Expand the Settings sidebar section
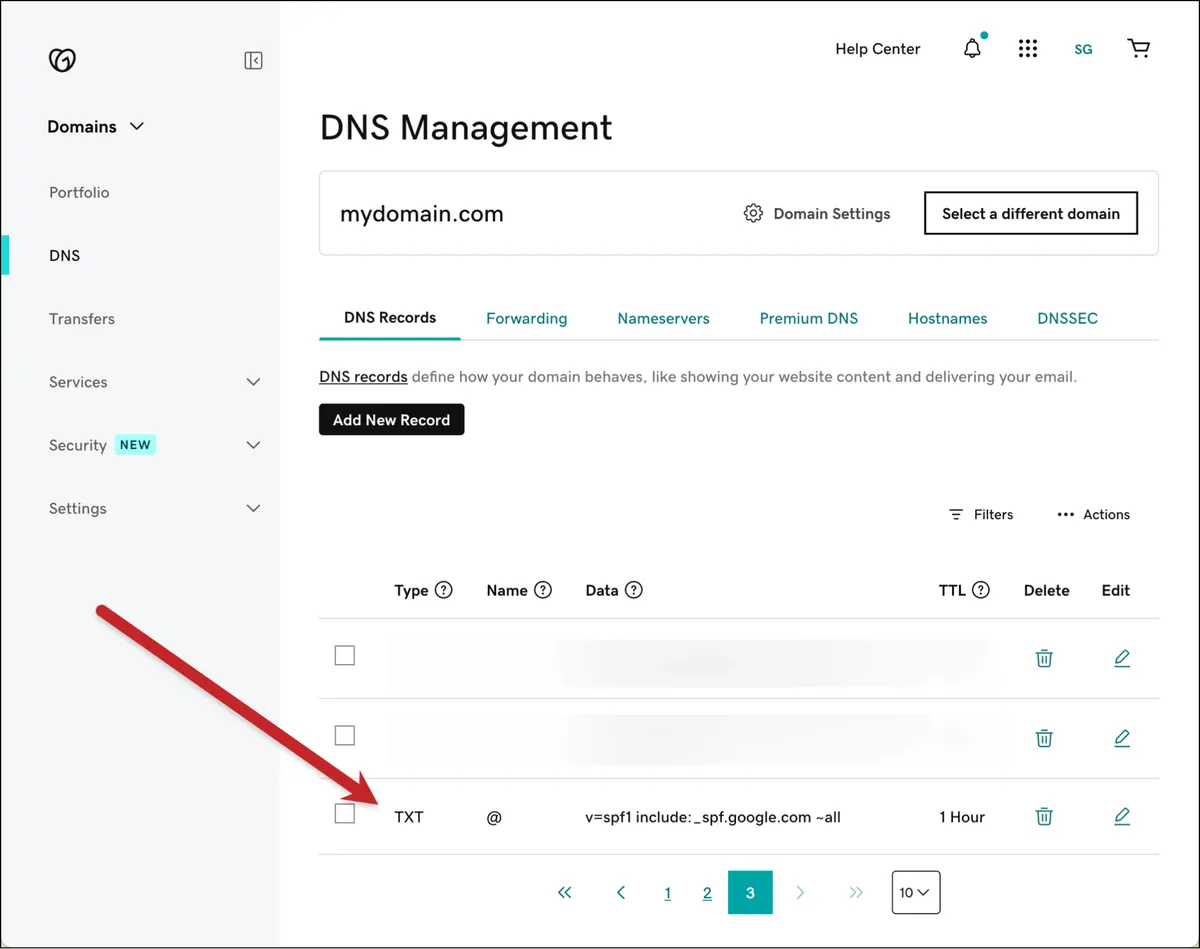The height and width of the screenshot is (949, 1200). coord(254,508)
